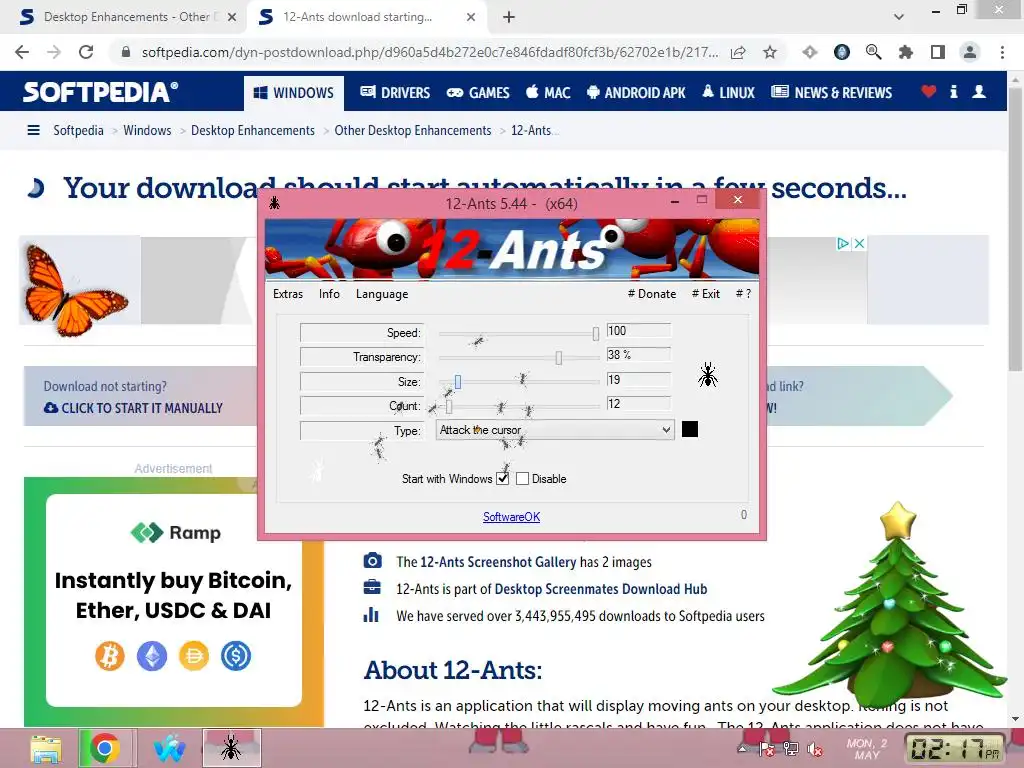Click the 12-Ants taskbar button
The height and width of the screenshot is (768, 1024).
(x=231, y=748)
